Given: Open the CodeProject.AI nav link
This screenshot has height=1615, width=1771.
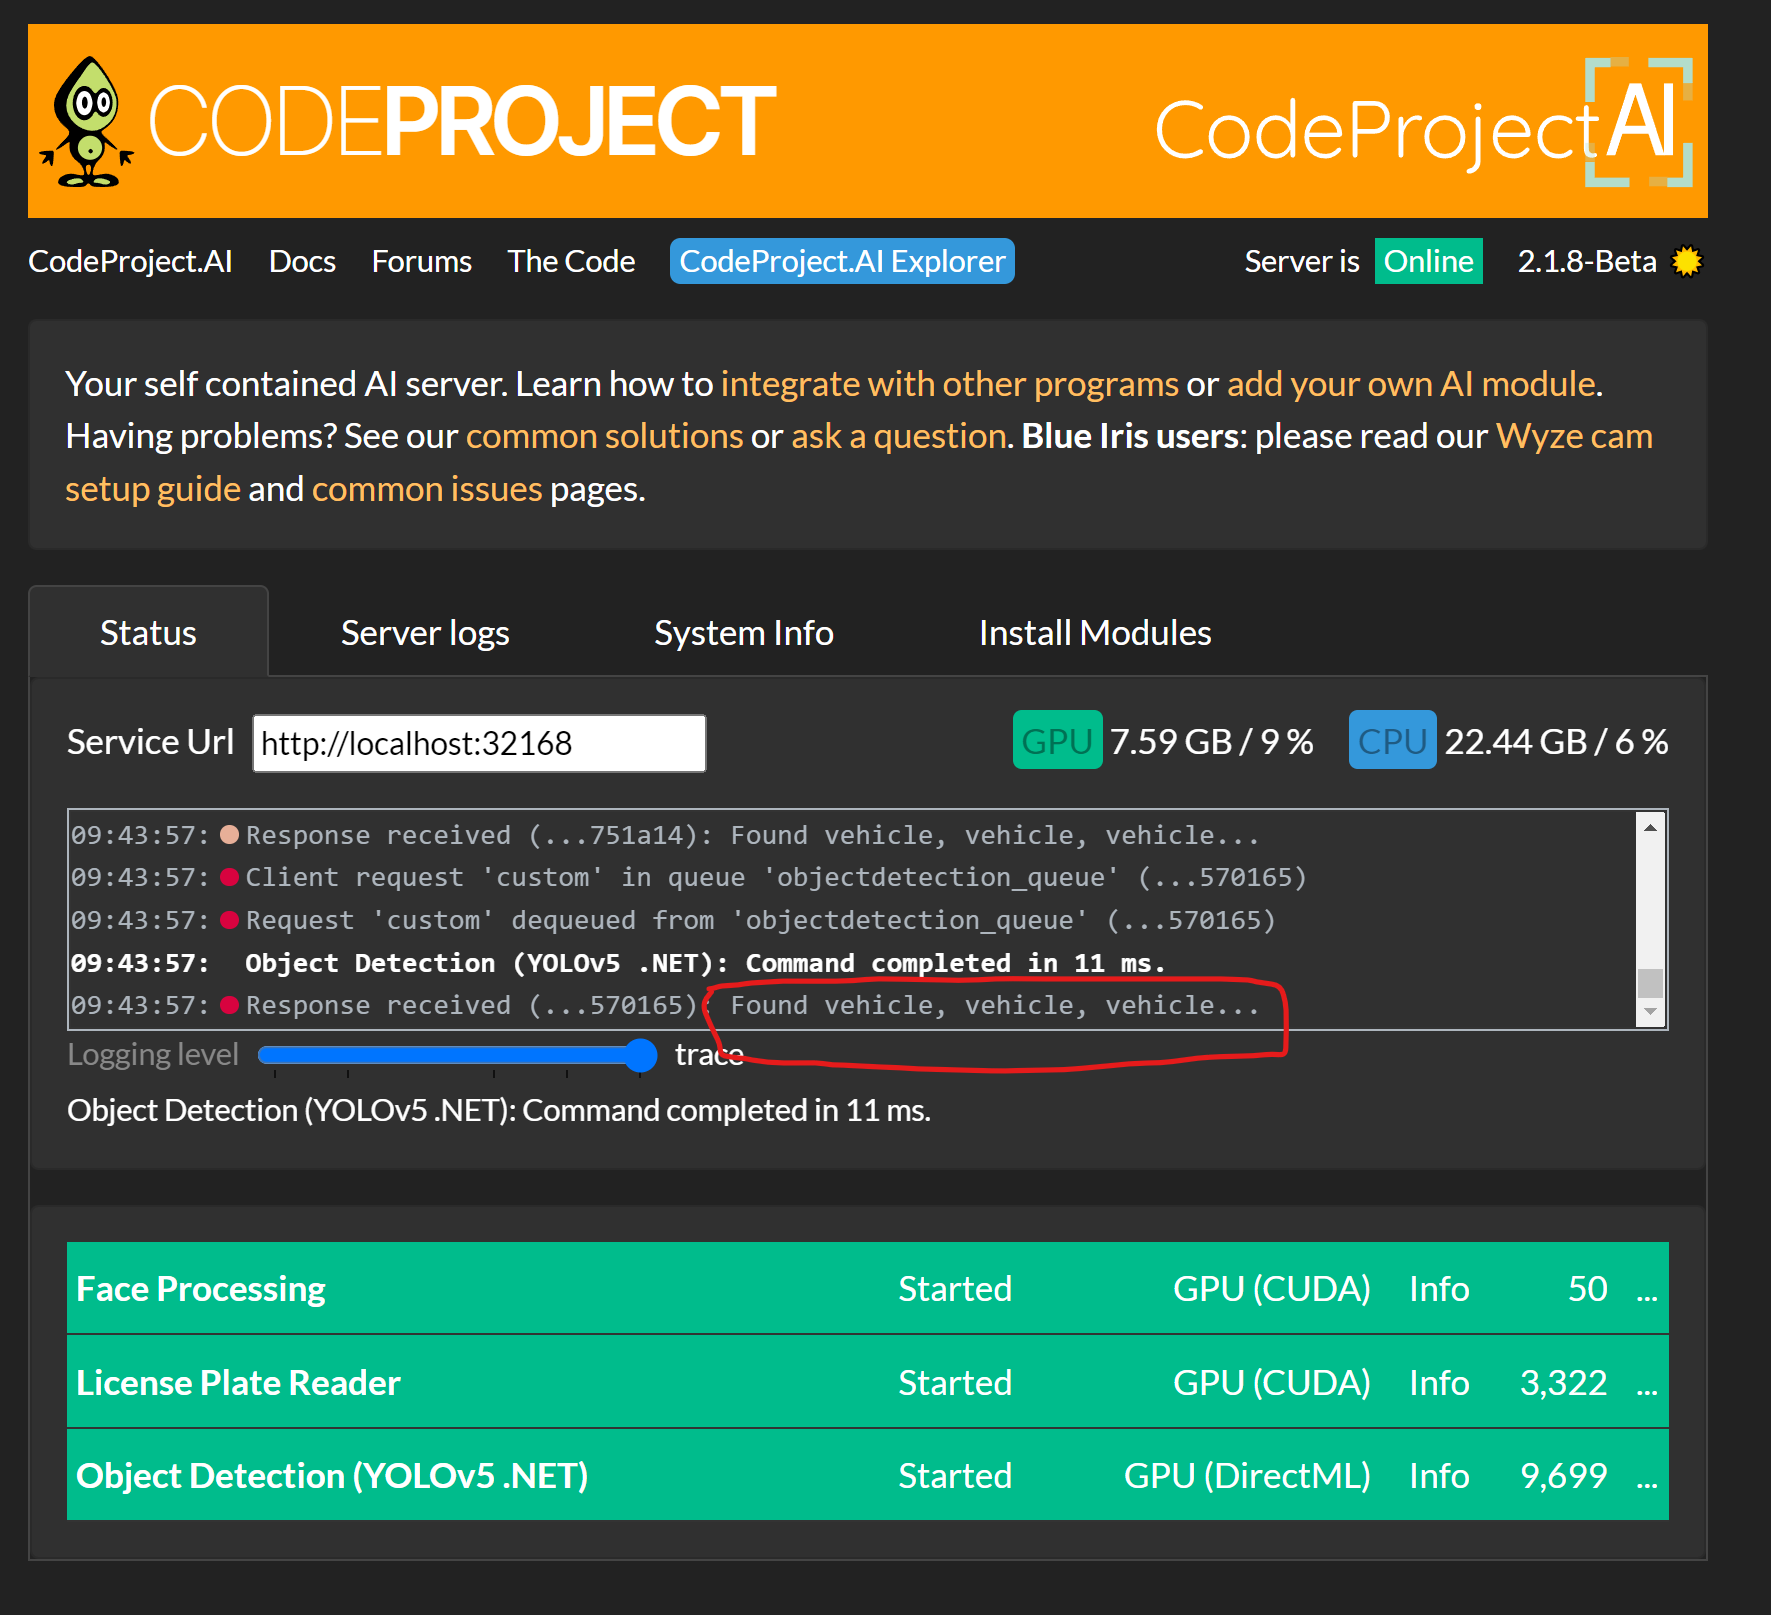Looking at the screenshot, I should click(130, 261).
